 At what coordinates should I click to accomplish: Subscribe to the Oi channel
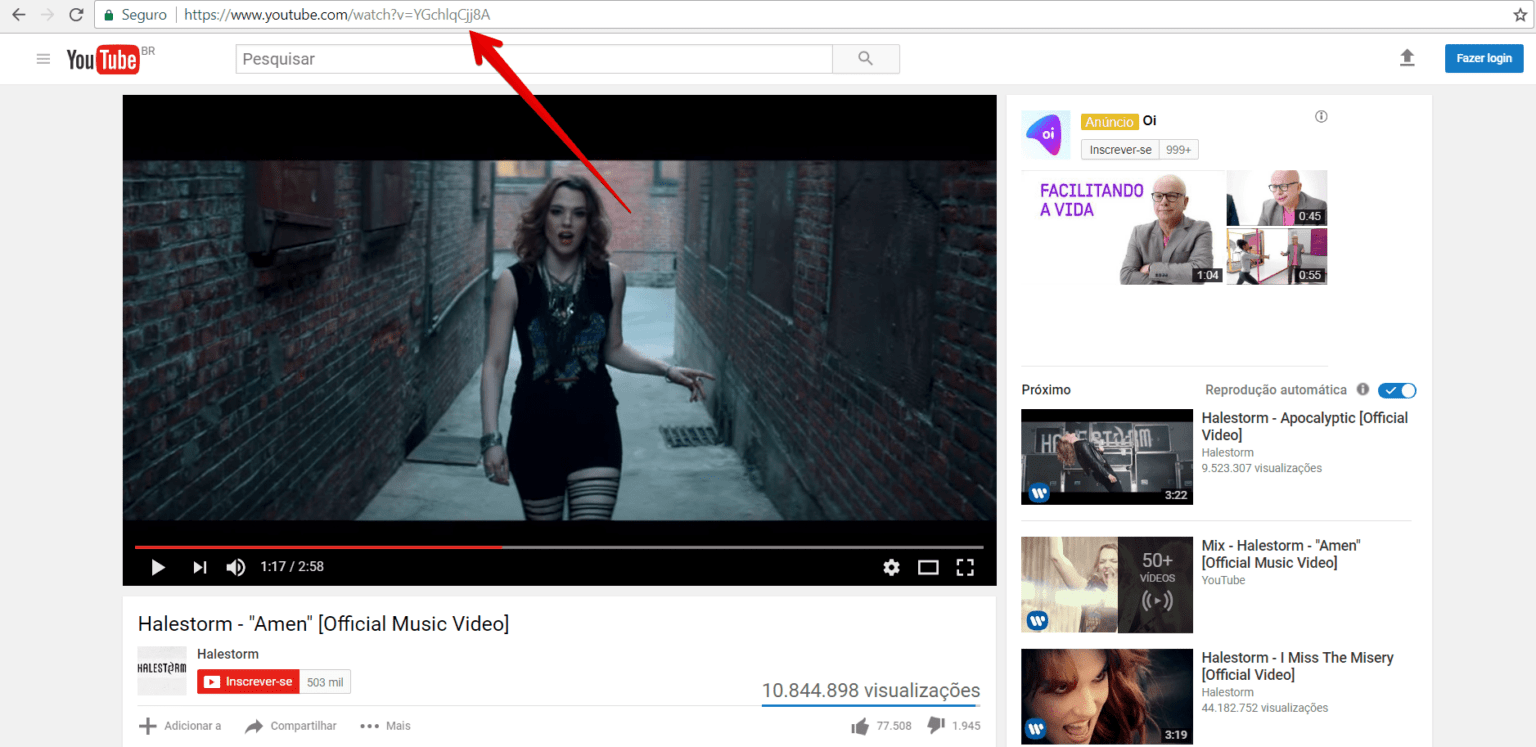tap(1120, 150)
